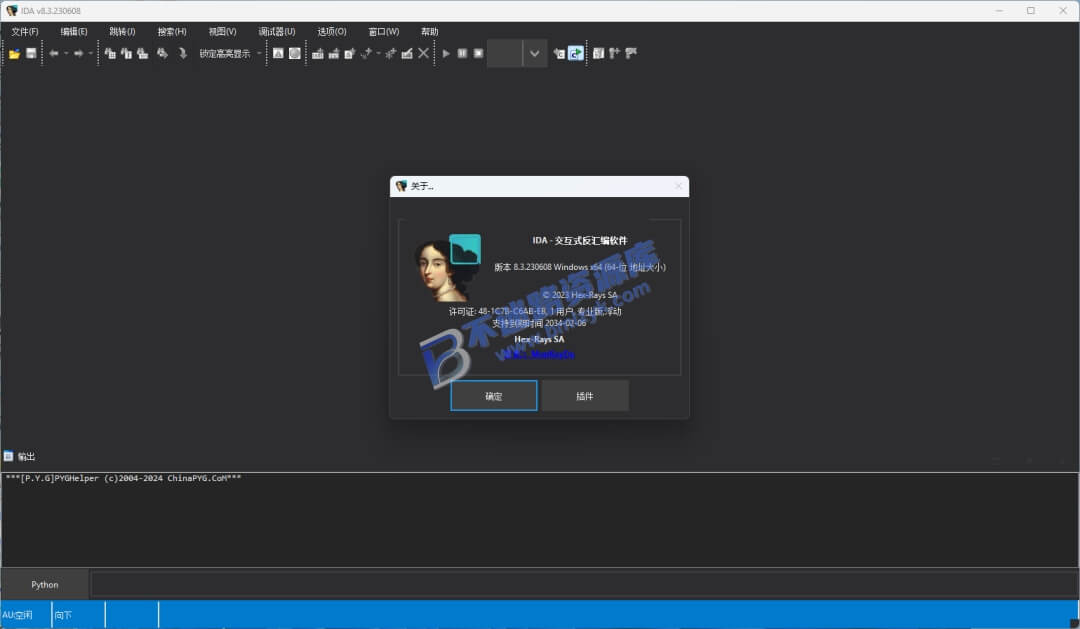The width and height of the screenshot is (1080, 629).
Task: Click the 插件 button in About dialog
Action: [585, 395]
